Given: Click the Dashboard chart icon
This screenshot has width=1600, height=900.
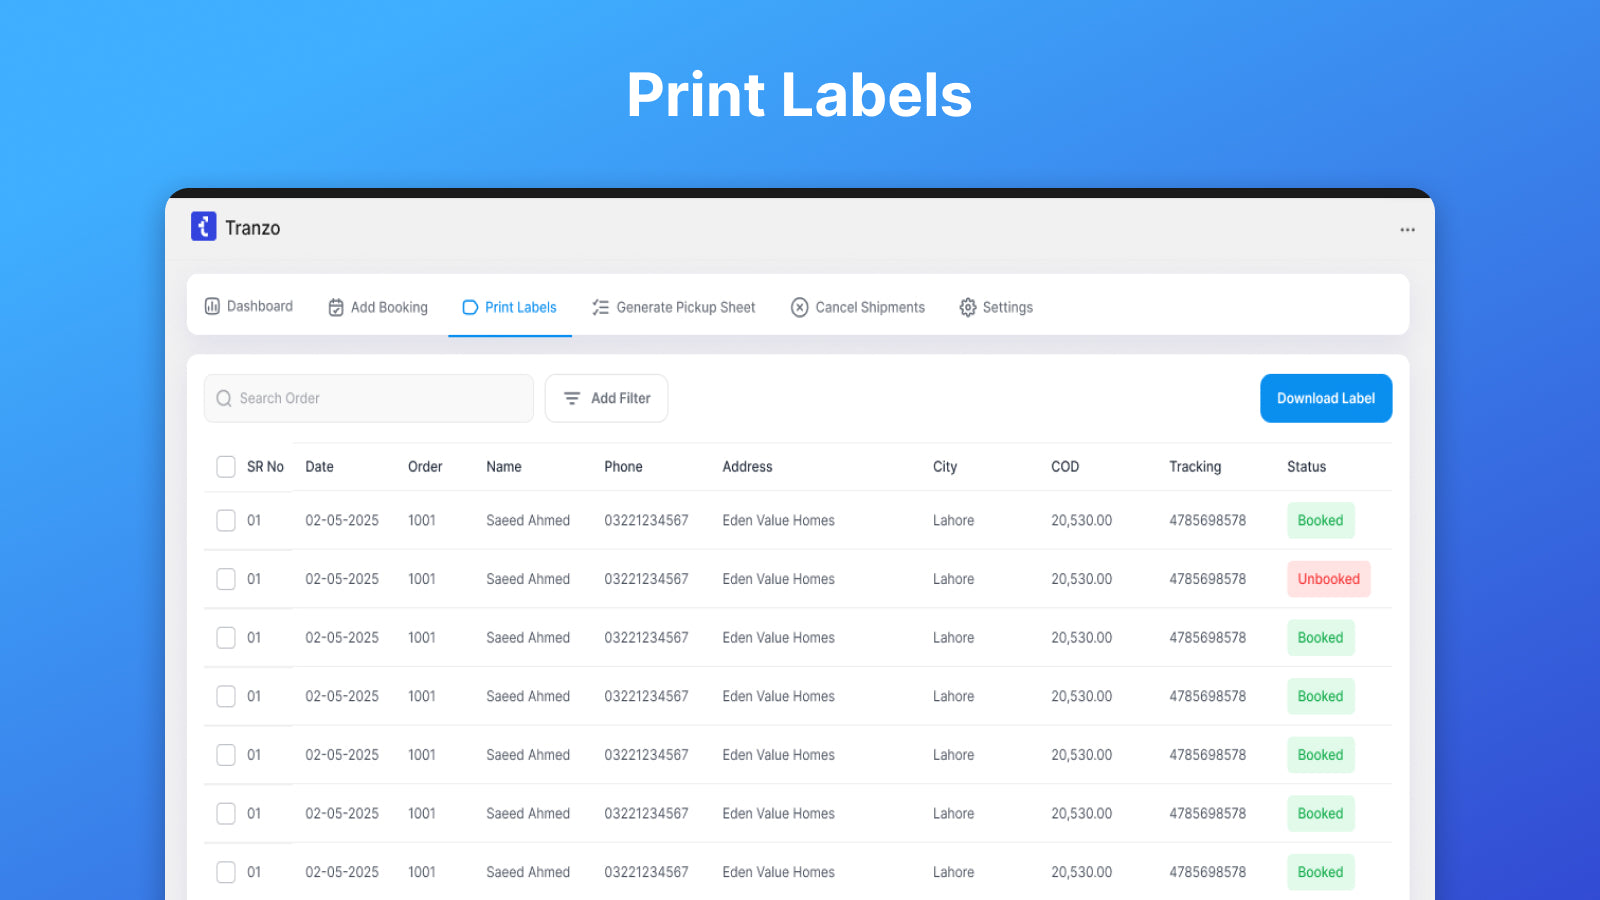Looking at the screenshot, I should tap(212, 306).
